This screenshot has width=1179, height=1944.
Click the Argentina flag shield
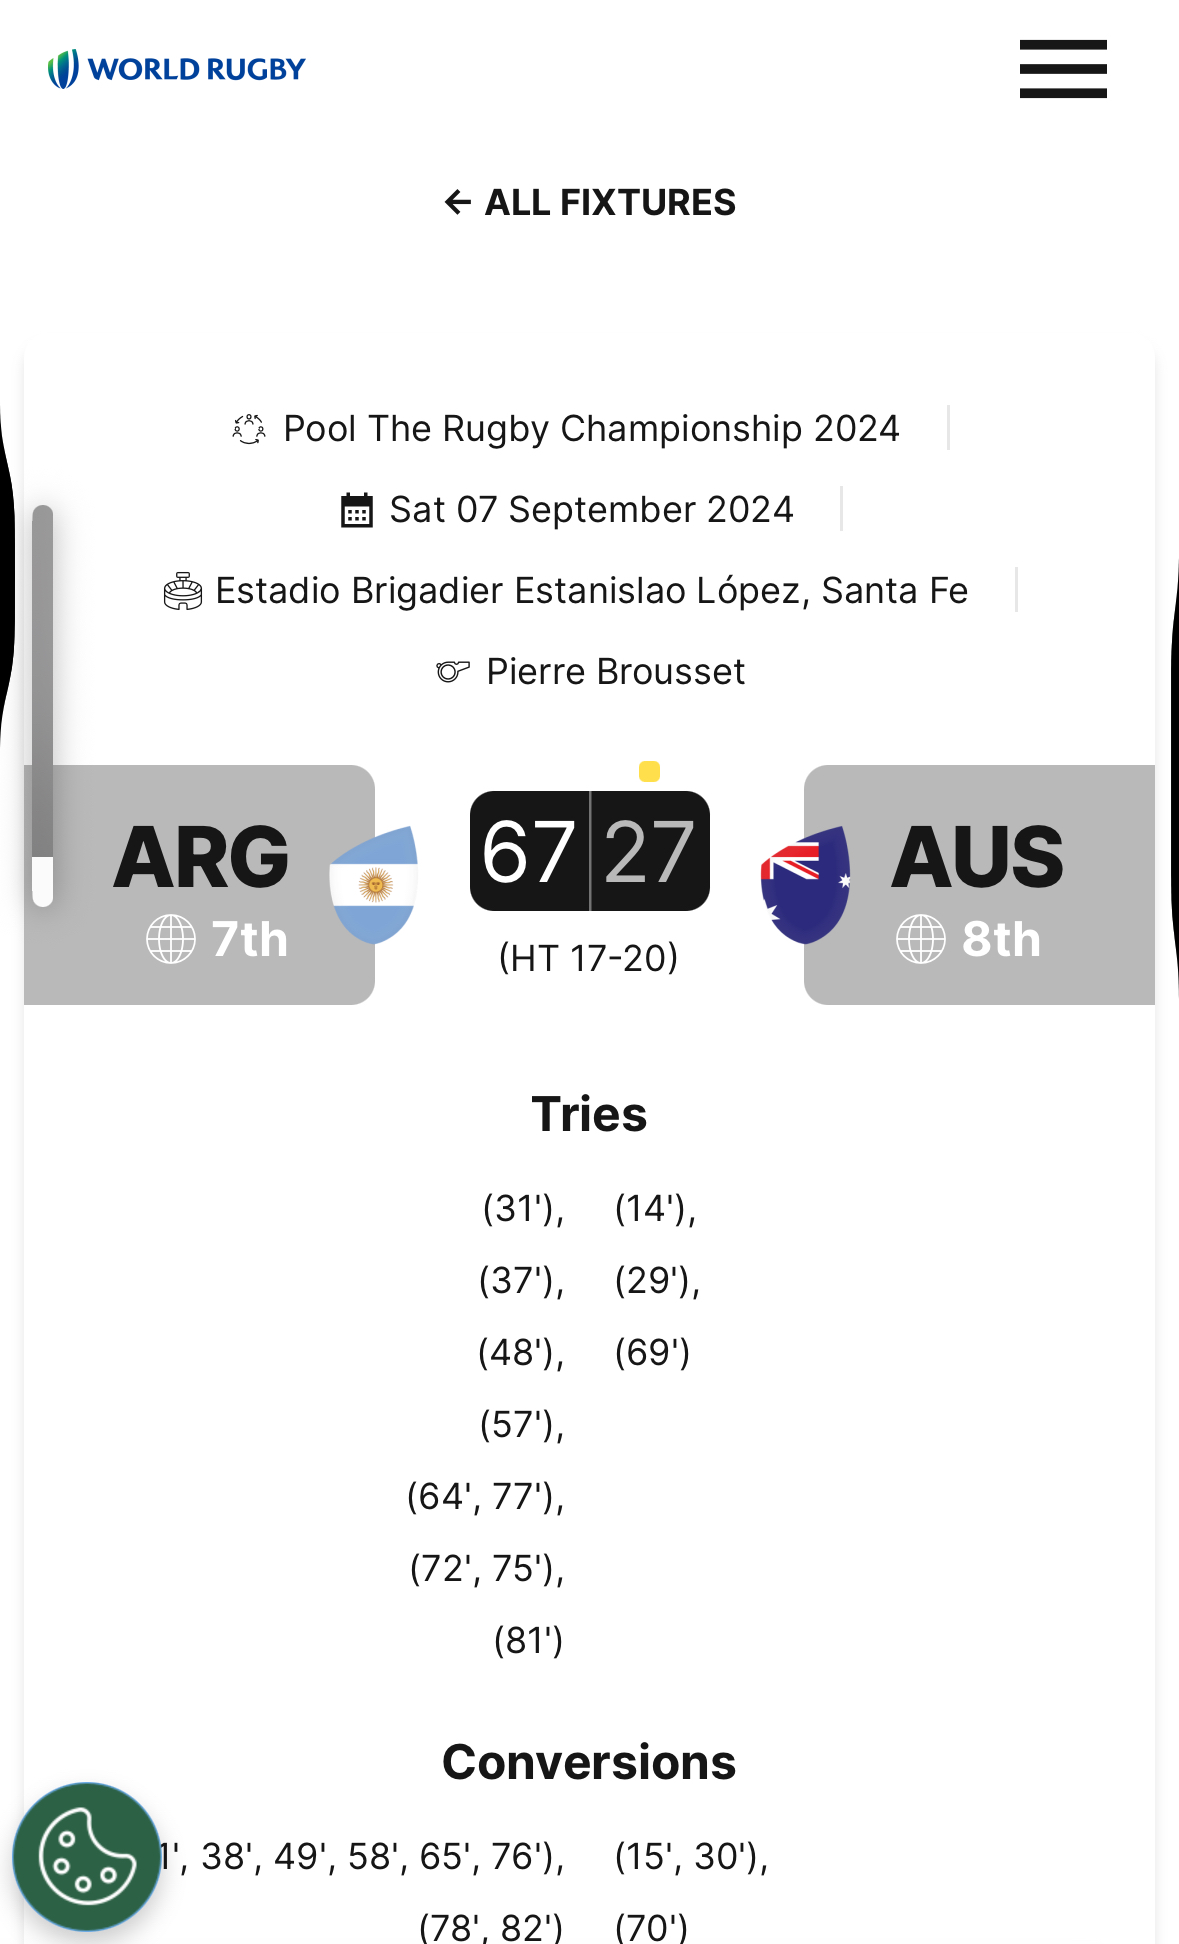[375, 884]
